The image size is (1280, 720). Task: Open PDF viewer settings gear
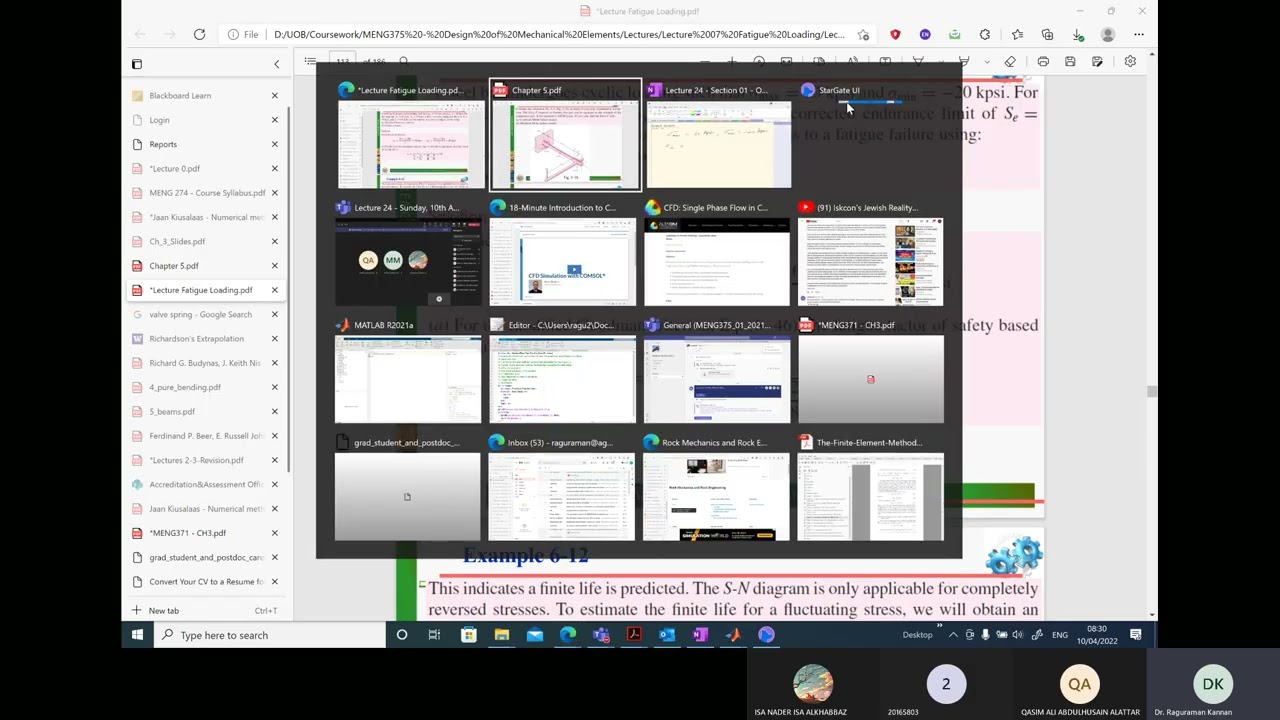click(1130, 62)
